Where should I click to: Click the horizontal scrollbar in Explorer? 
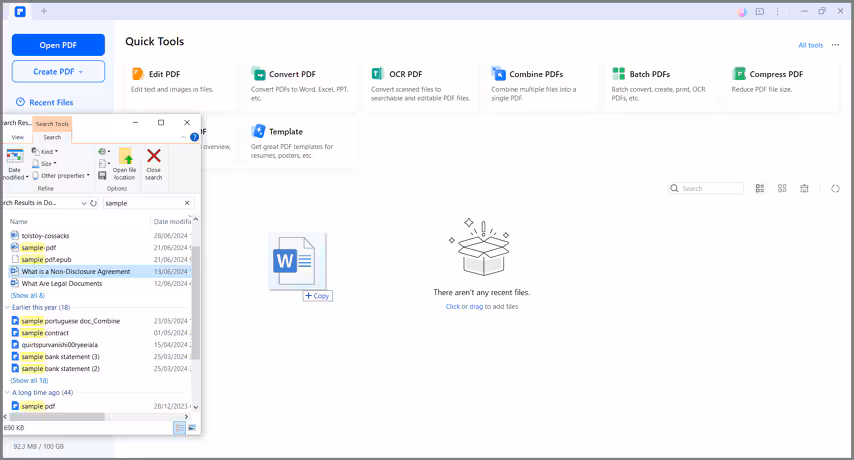[x=60, y=416]
